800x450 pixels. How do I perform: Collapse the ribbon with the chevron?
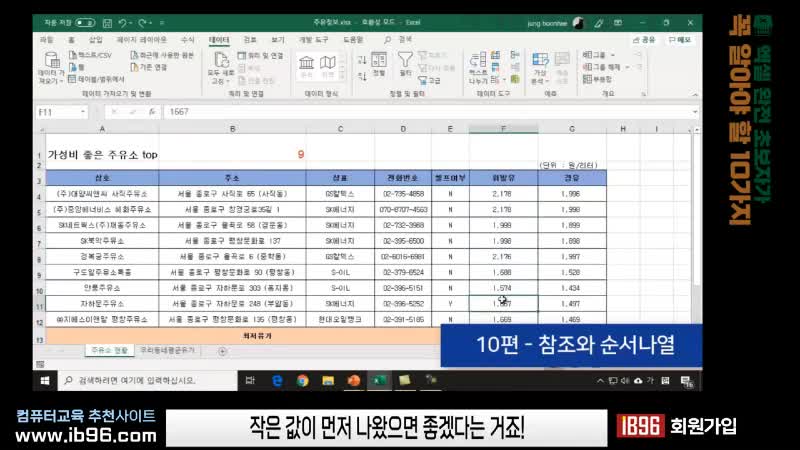coord(695,94)
